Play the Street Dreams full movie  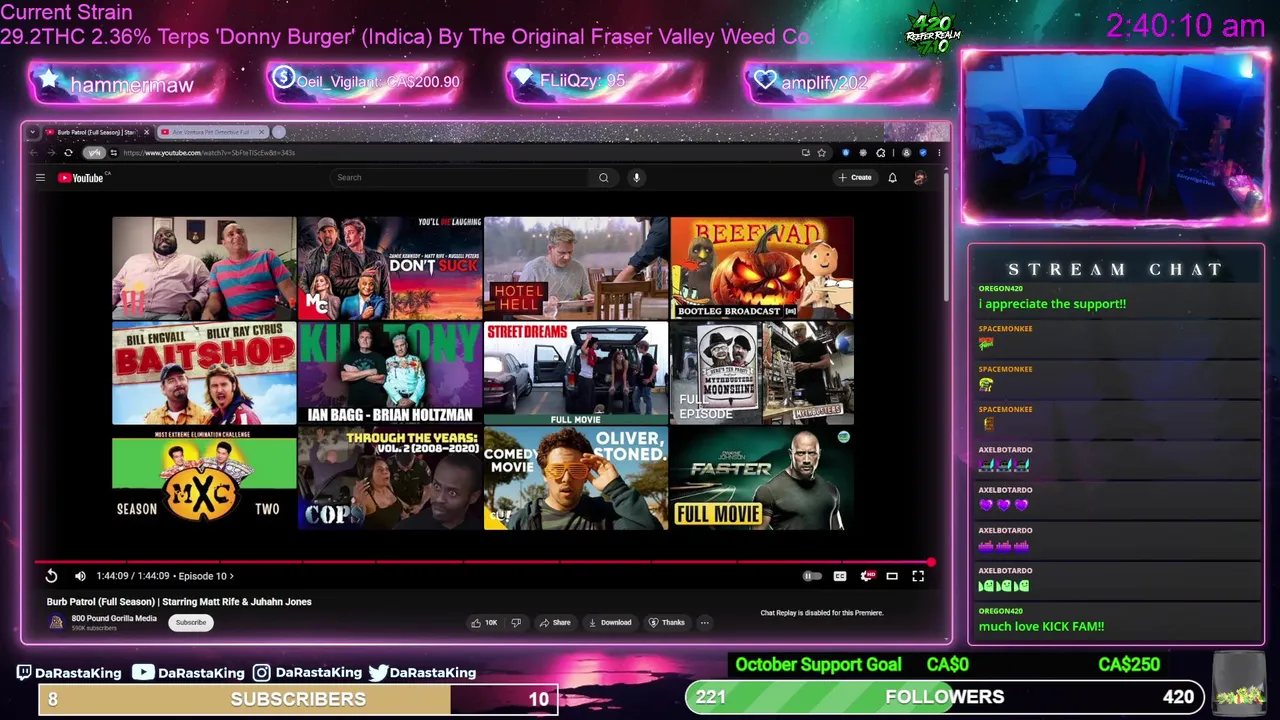[x=576, y=374]
